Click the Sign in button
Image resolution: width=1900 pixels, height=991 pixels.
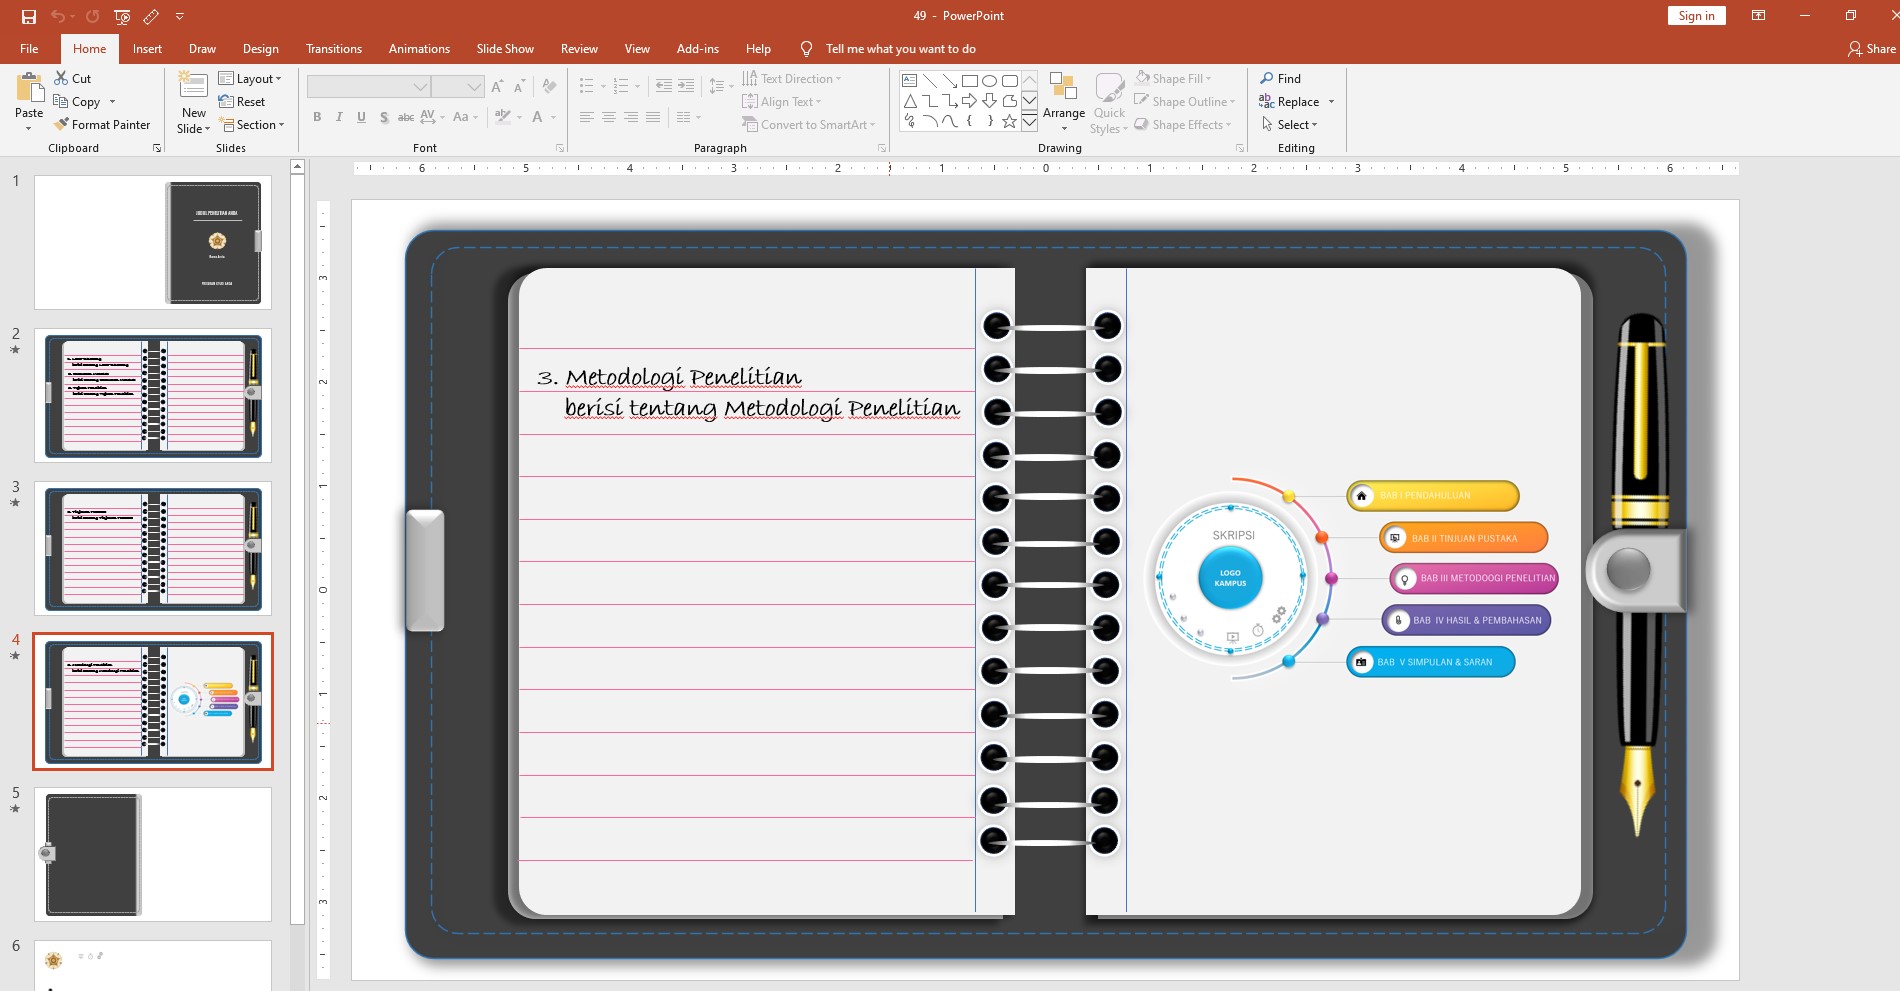pos(1696,15)
